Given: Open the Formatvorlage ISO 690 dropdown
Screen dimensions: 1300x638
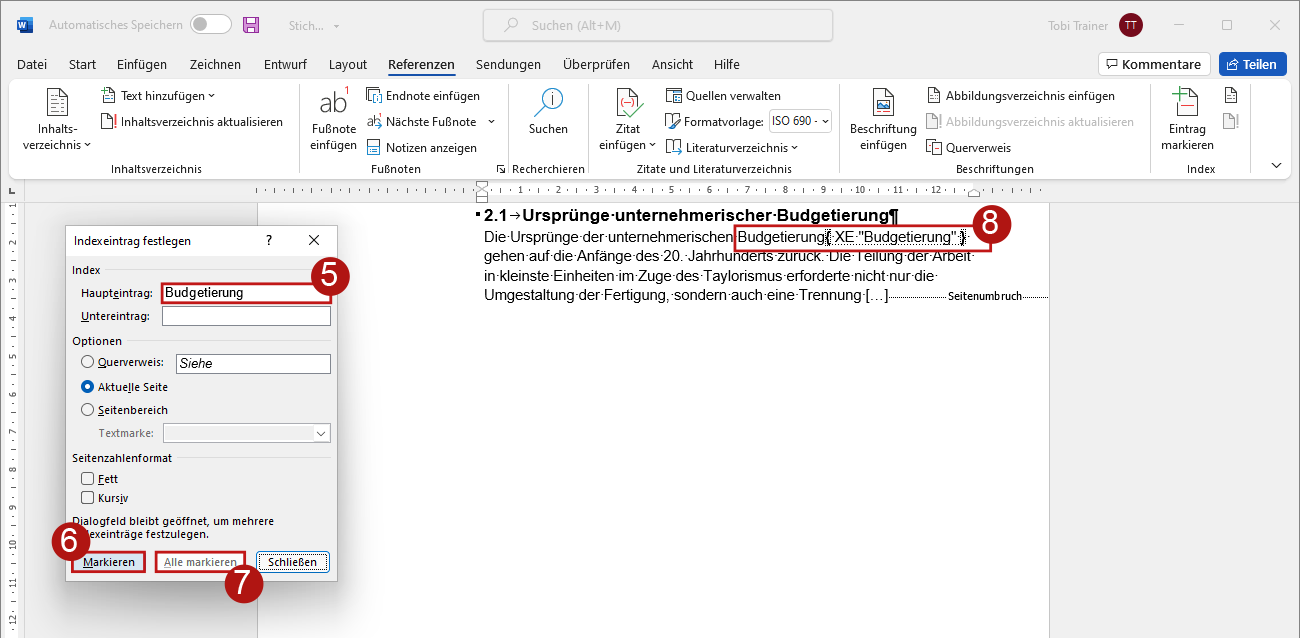Looking at the screenshot, I should (x=800, y=122).
